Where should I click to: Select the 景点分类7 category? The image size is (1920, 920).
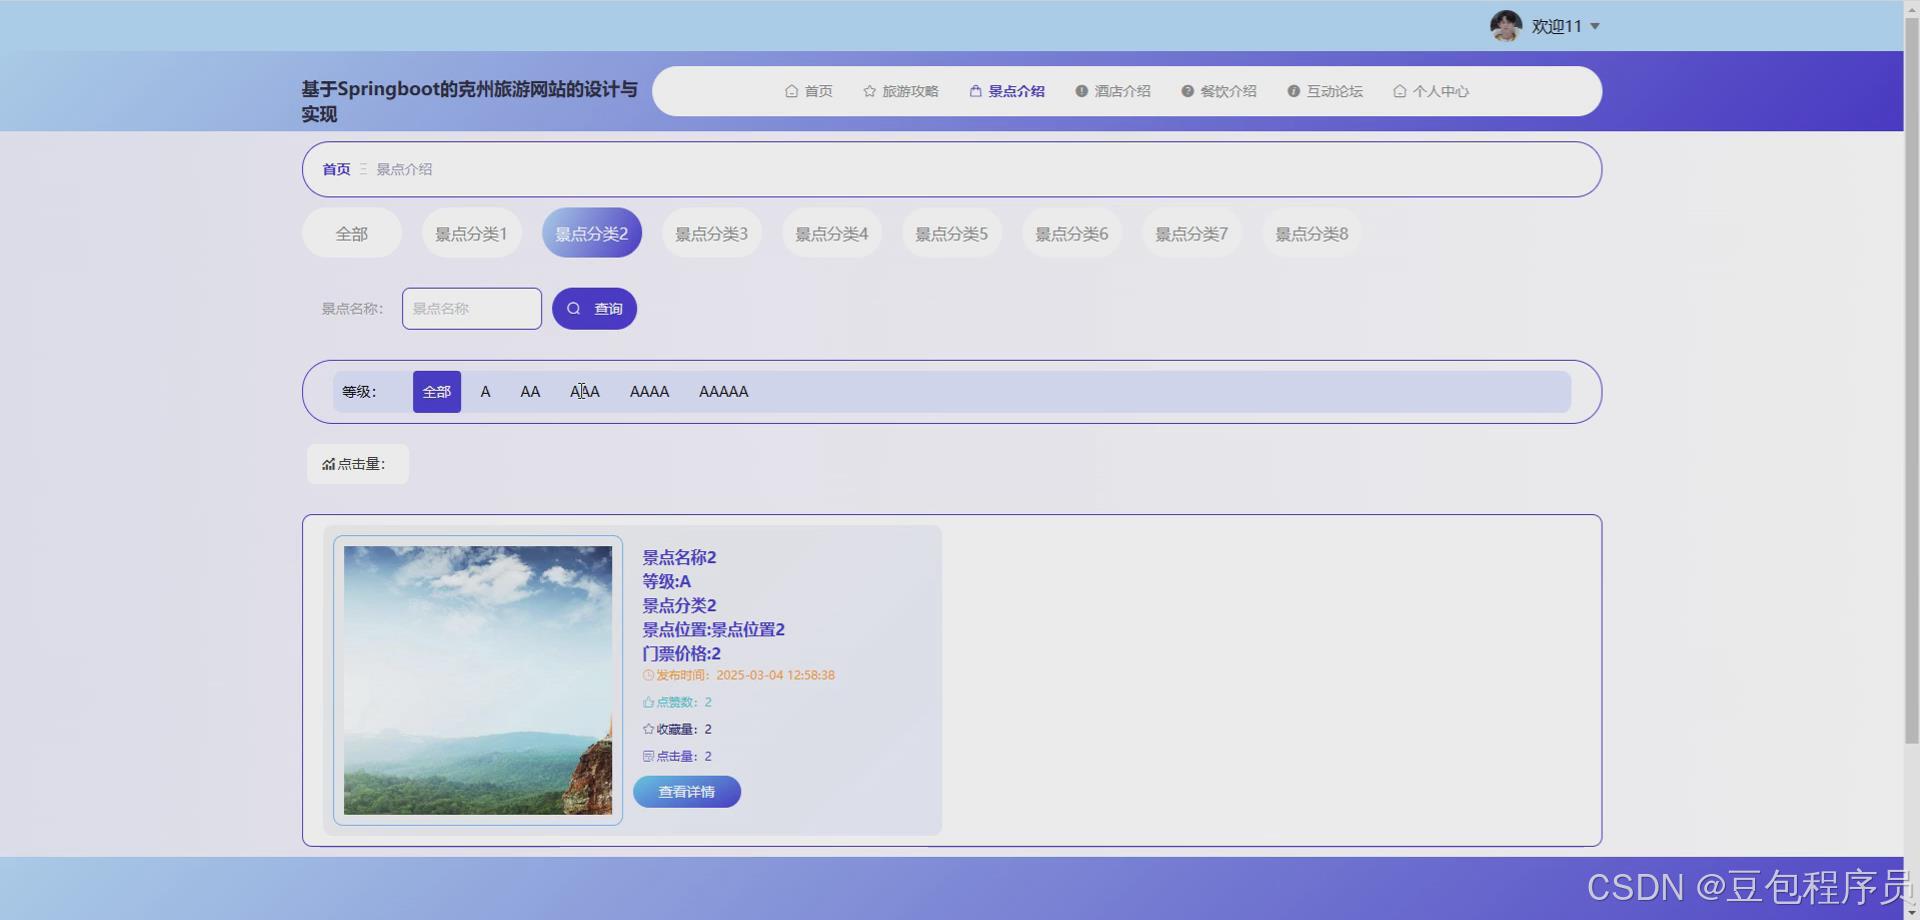coord(1192,233)
